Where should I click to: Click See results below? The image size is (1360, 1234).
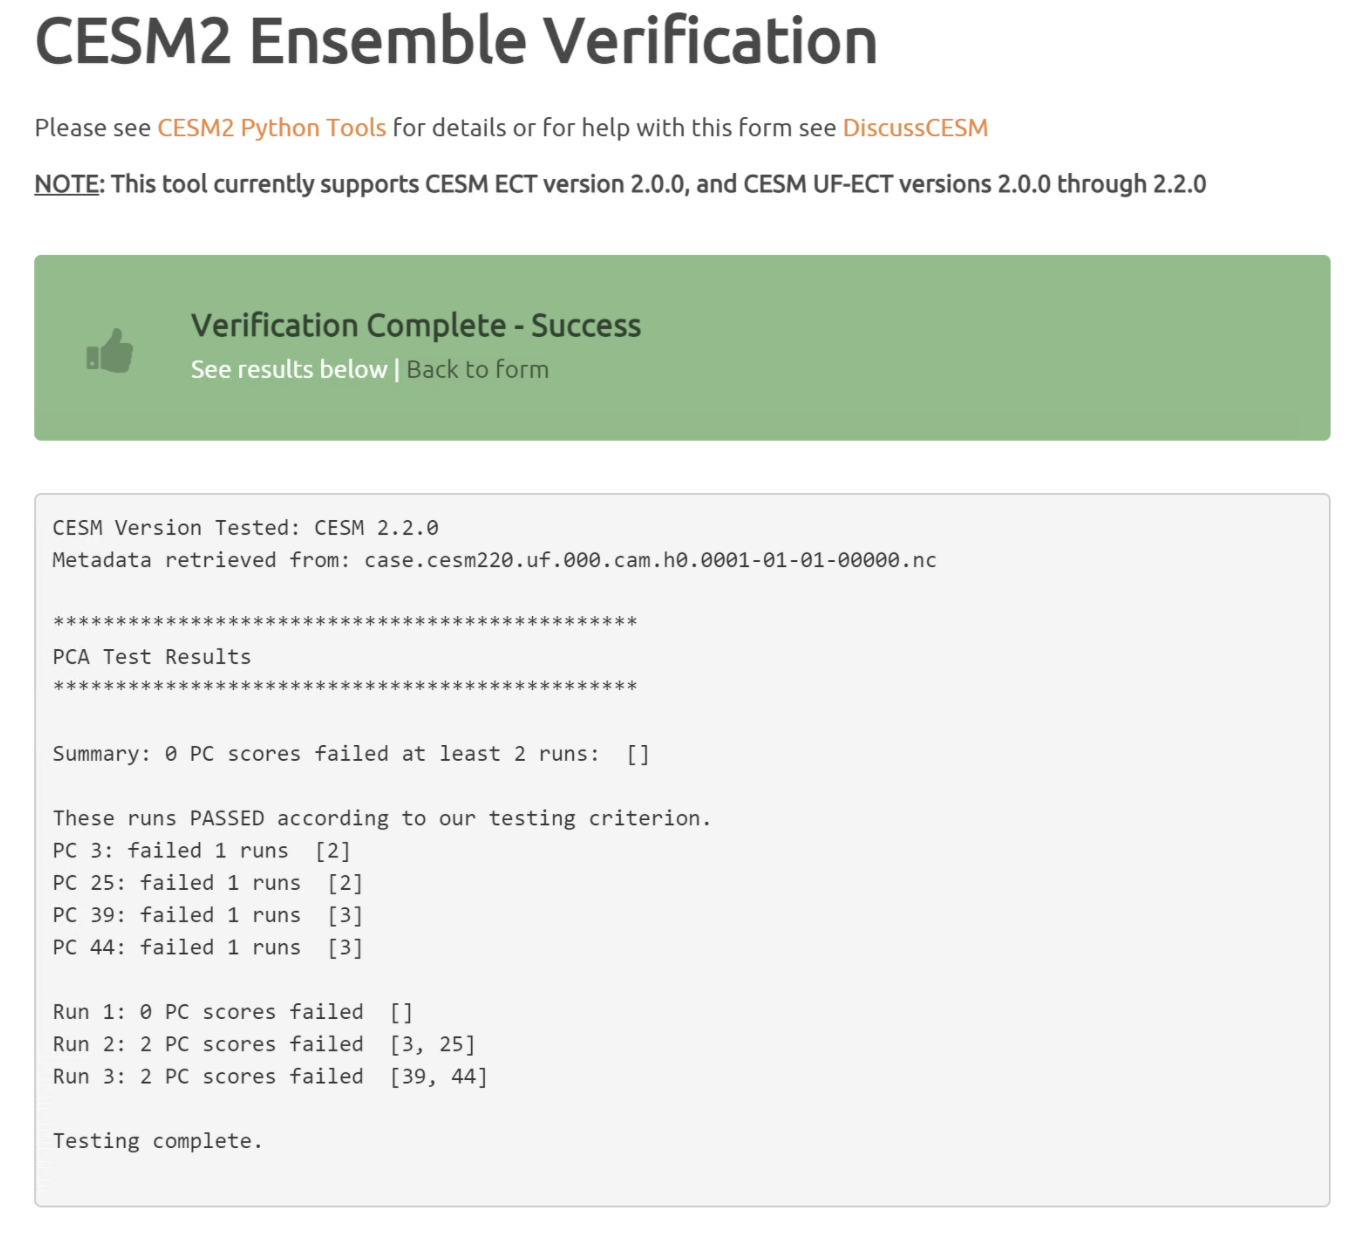point(288,369)
